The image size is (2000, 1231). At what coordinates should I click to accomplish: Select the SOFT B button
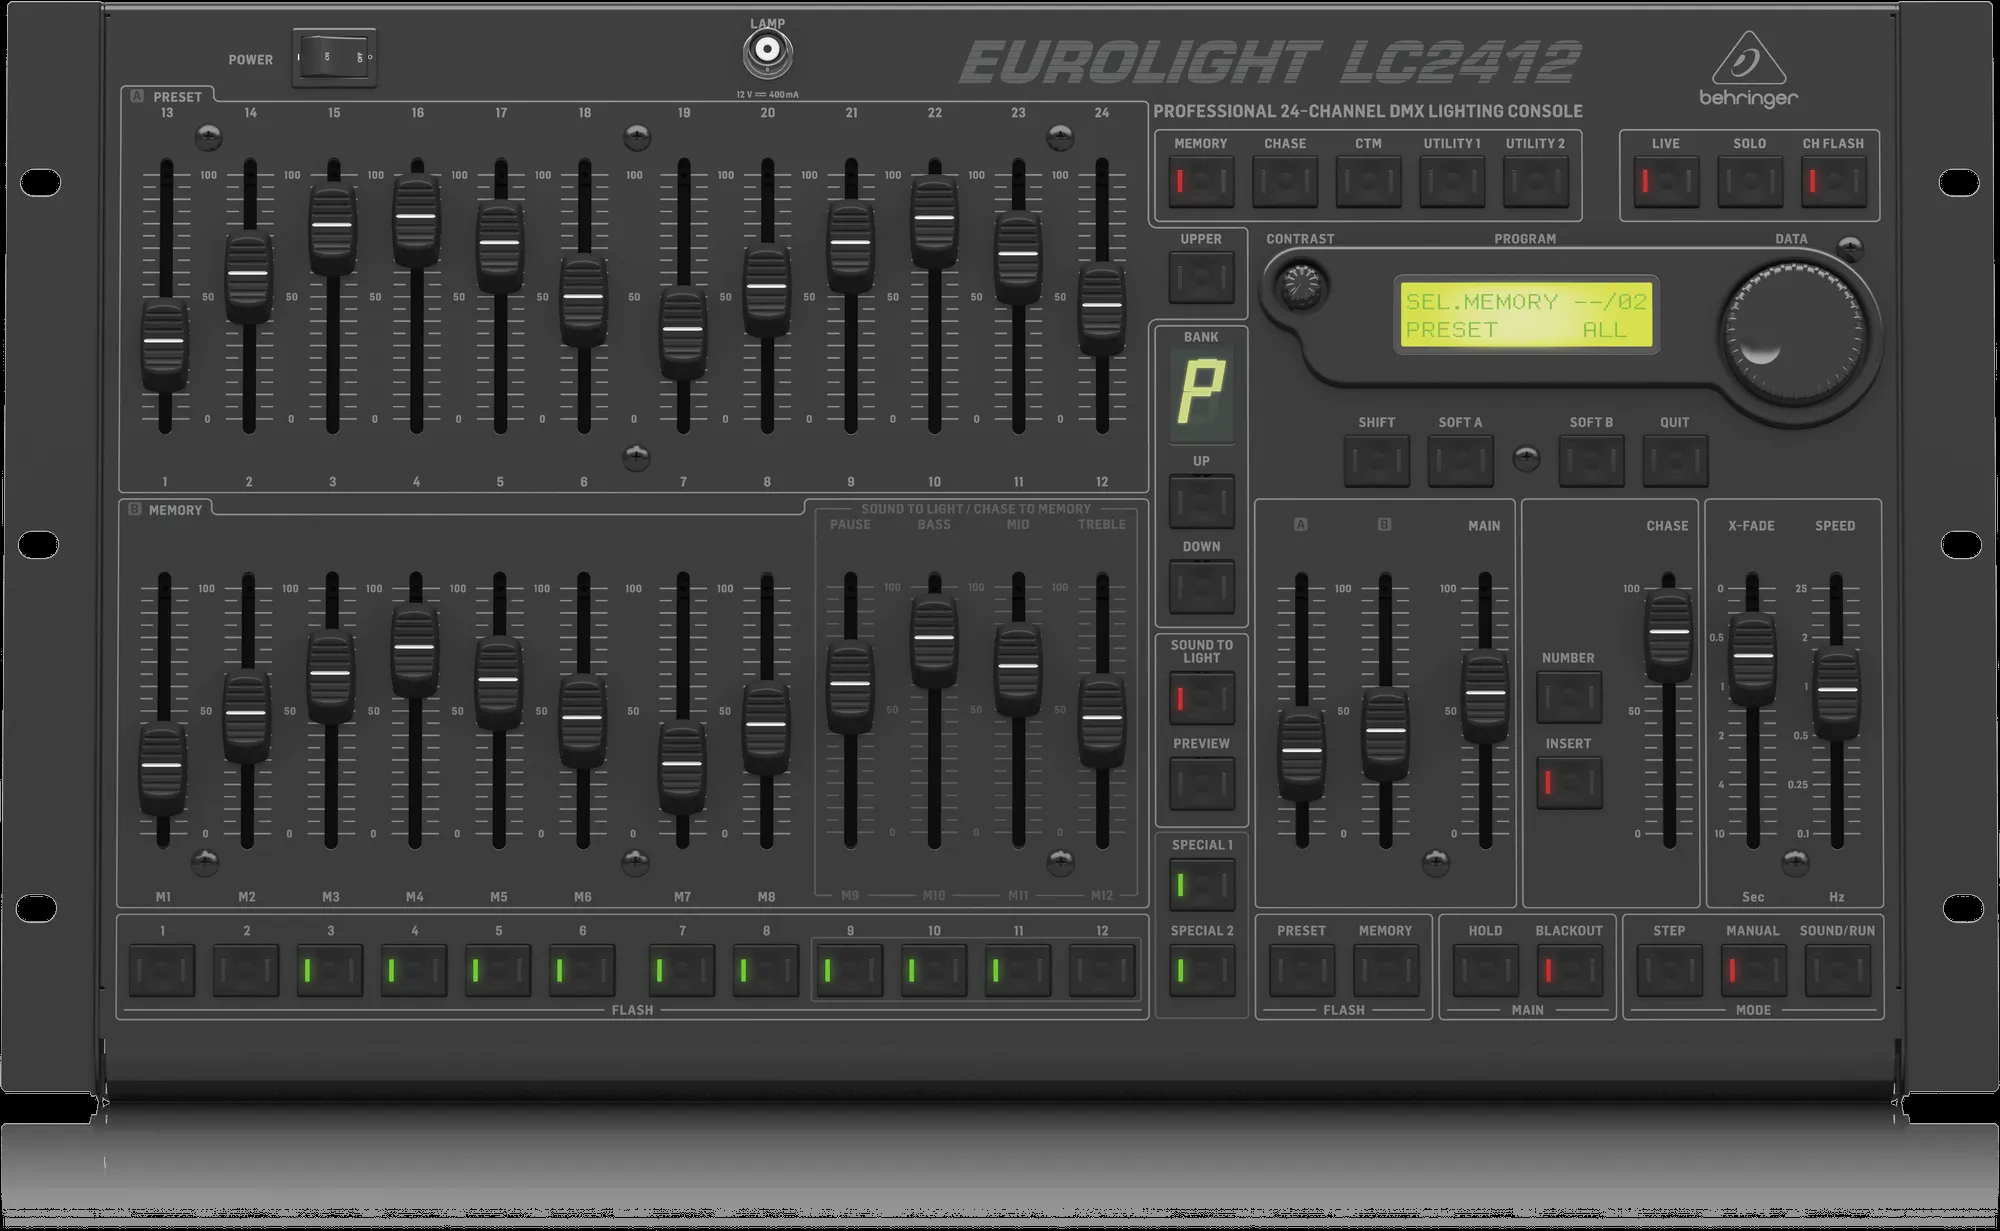(1591, 460)
